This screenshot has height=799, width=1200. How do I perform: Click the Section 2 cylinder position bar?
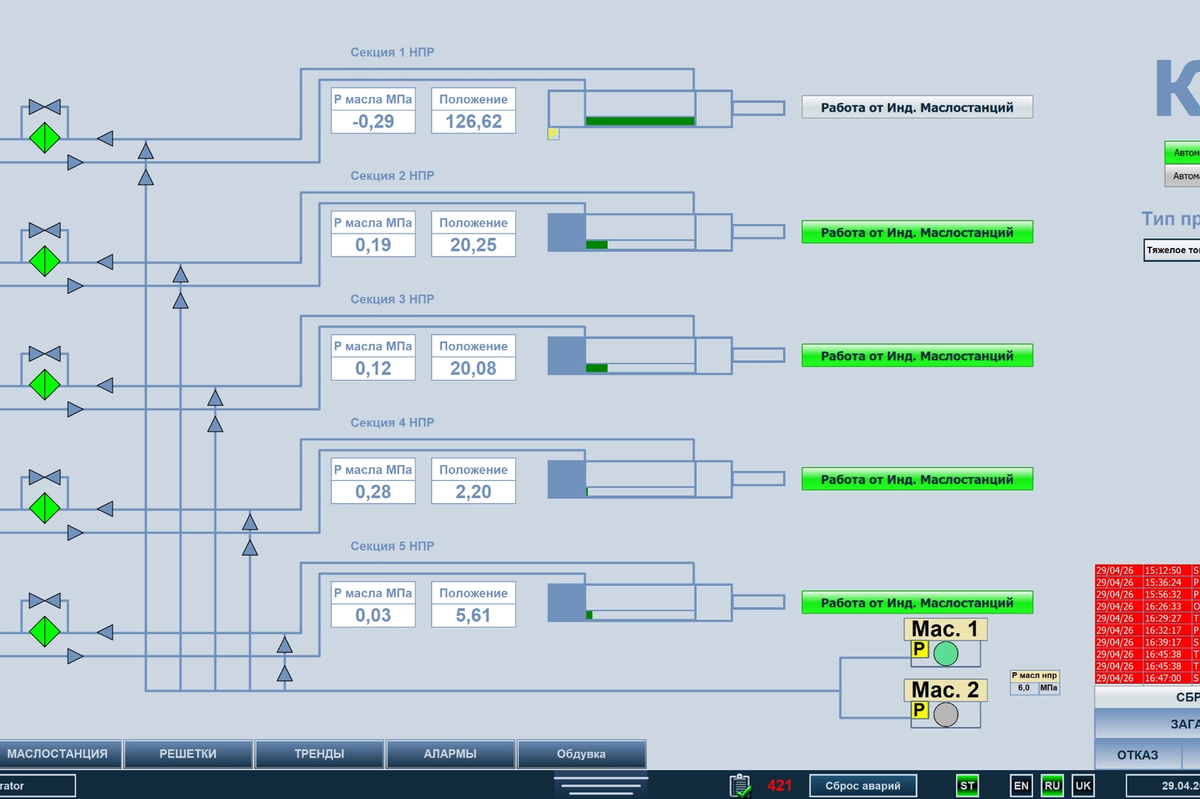tap(640, 244)
